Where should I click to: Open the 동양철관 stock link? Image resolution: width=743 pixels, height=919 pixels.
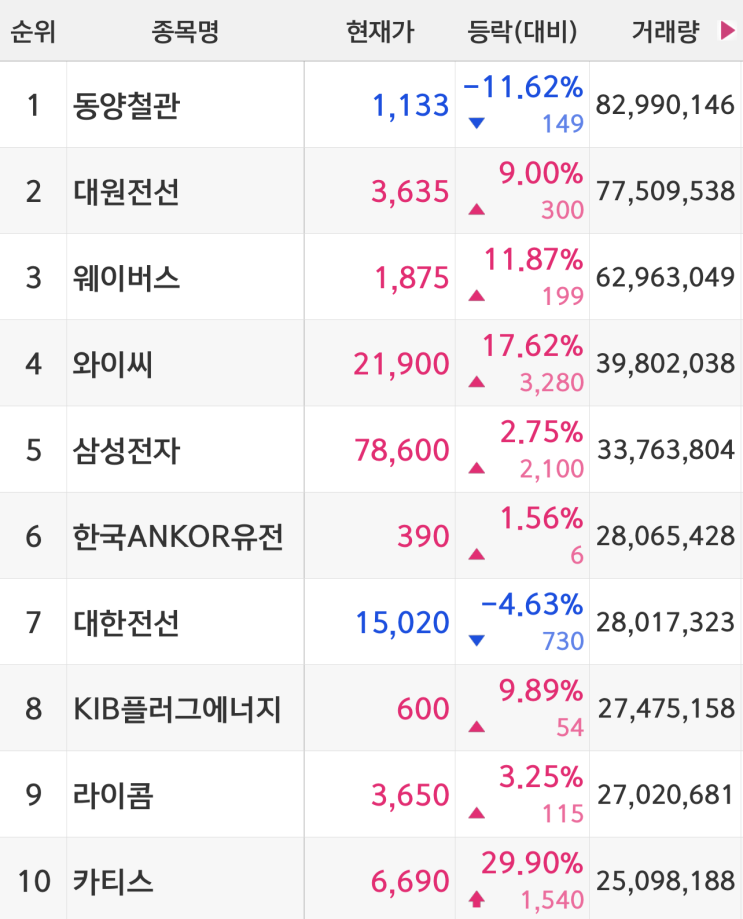126,105
